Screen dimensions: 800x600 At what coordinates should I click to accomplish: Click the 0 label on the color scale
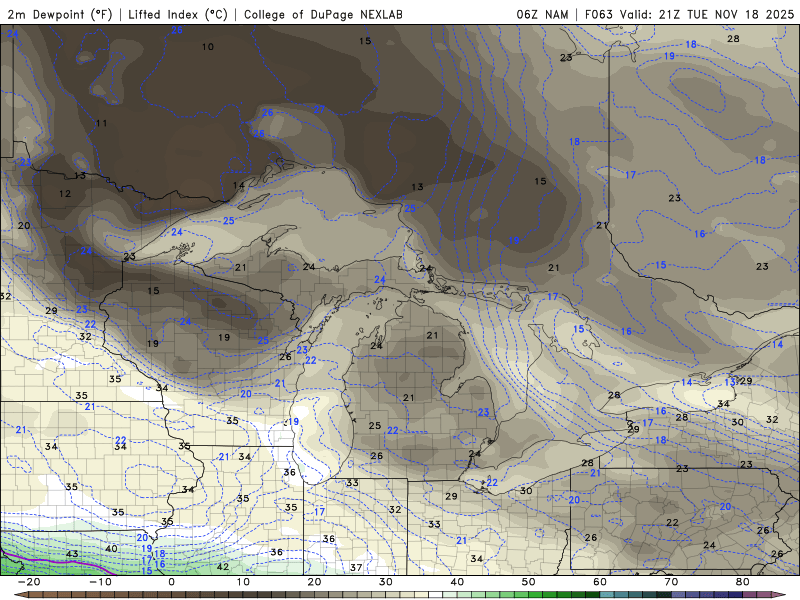pyautogui.click(x=171, y=582)
